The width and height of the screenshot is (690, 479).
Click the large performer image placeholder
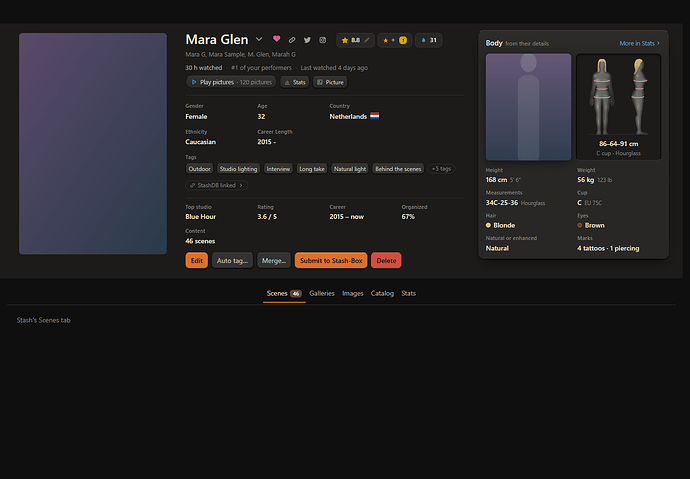pyautogui.click(x=93, y=143)
